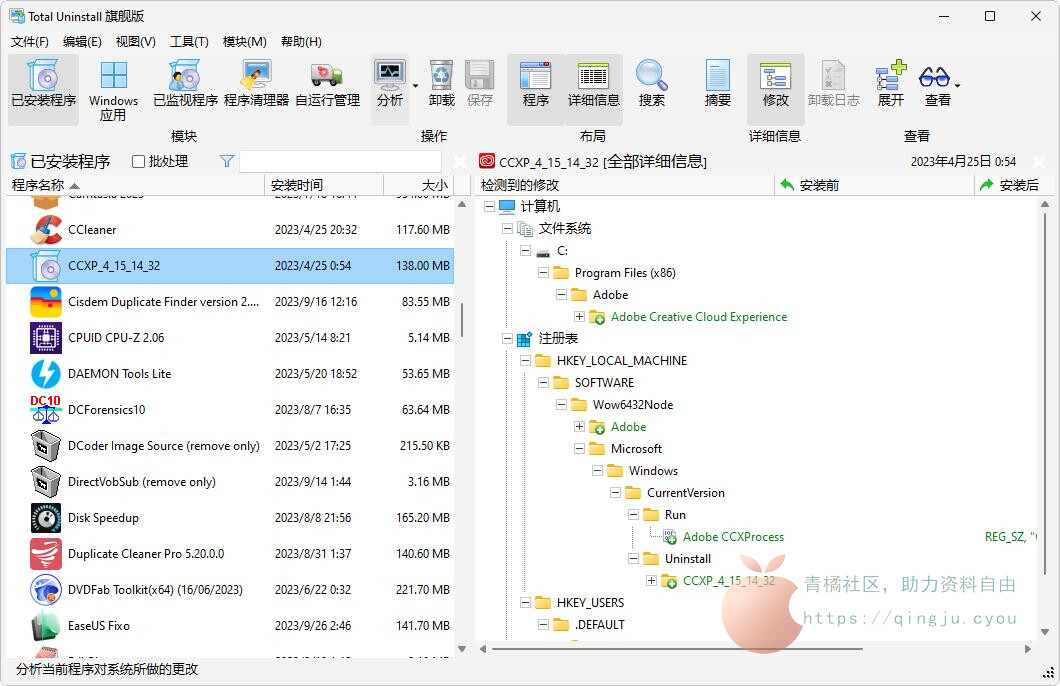Click the 检测到的修改 column header
The width and height of the screenshot is (1060, 686).
(625, 185)
